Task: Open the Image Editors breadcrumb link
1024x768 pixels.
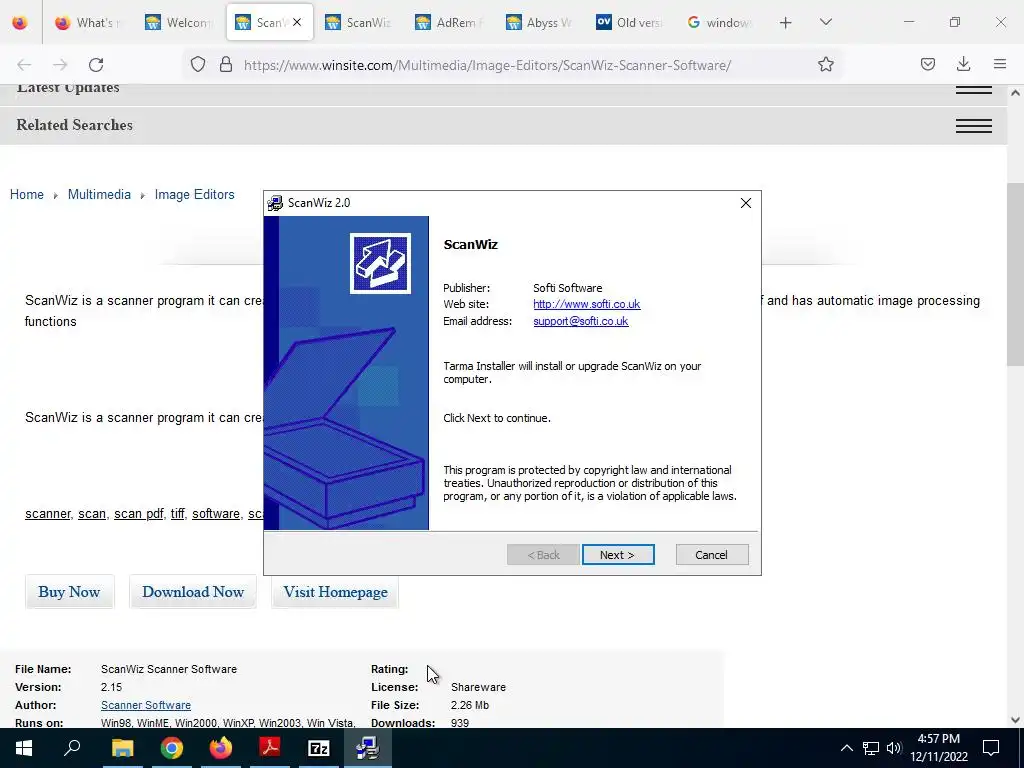Action: (x=195, y=195)
